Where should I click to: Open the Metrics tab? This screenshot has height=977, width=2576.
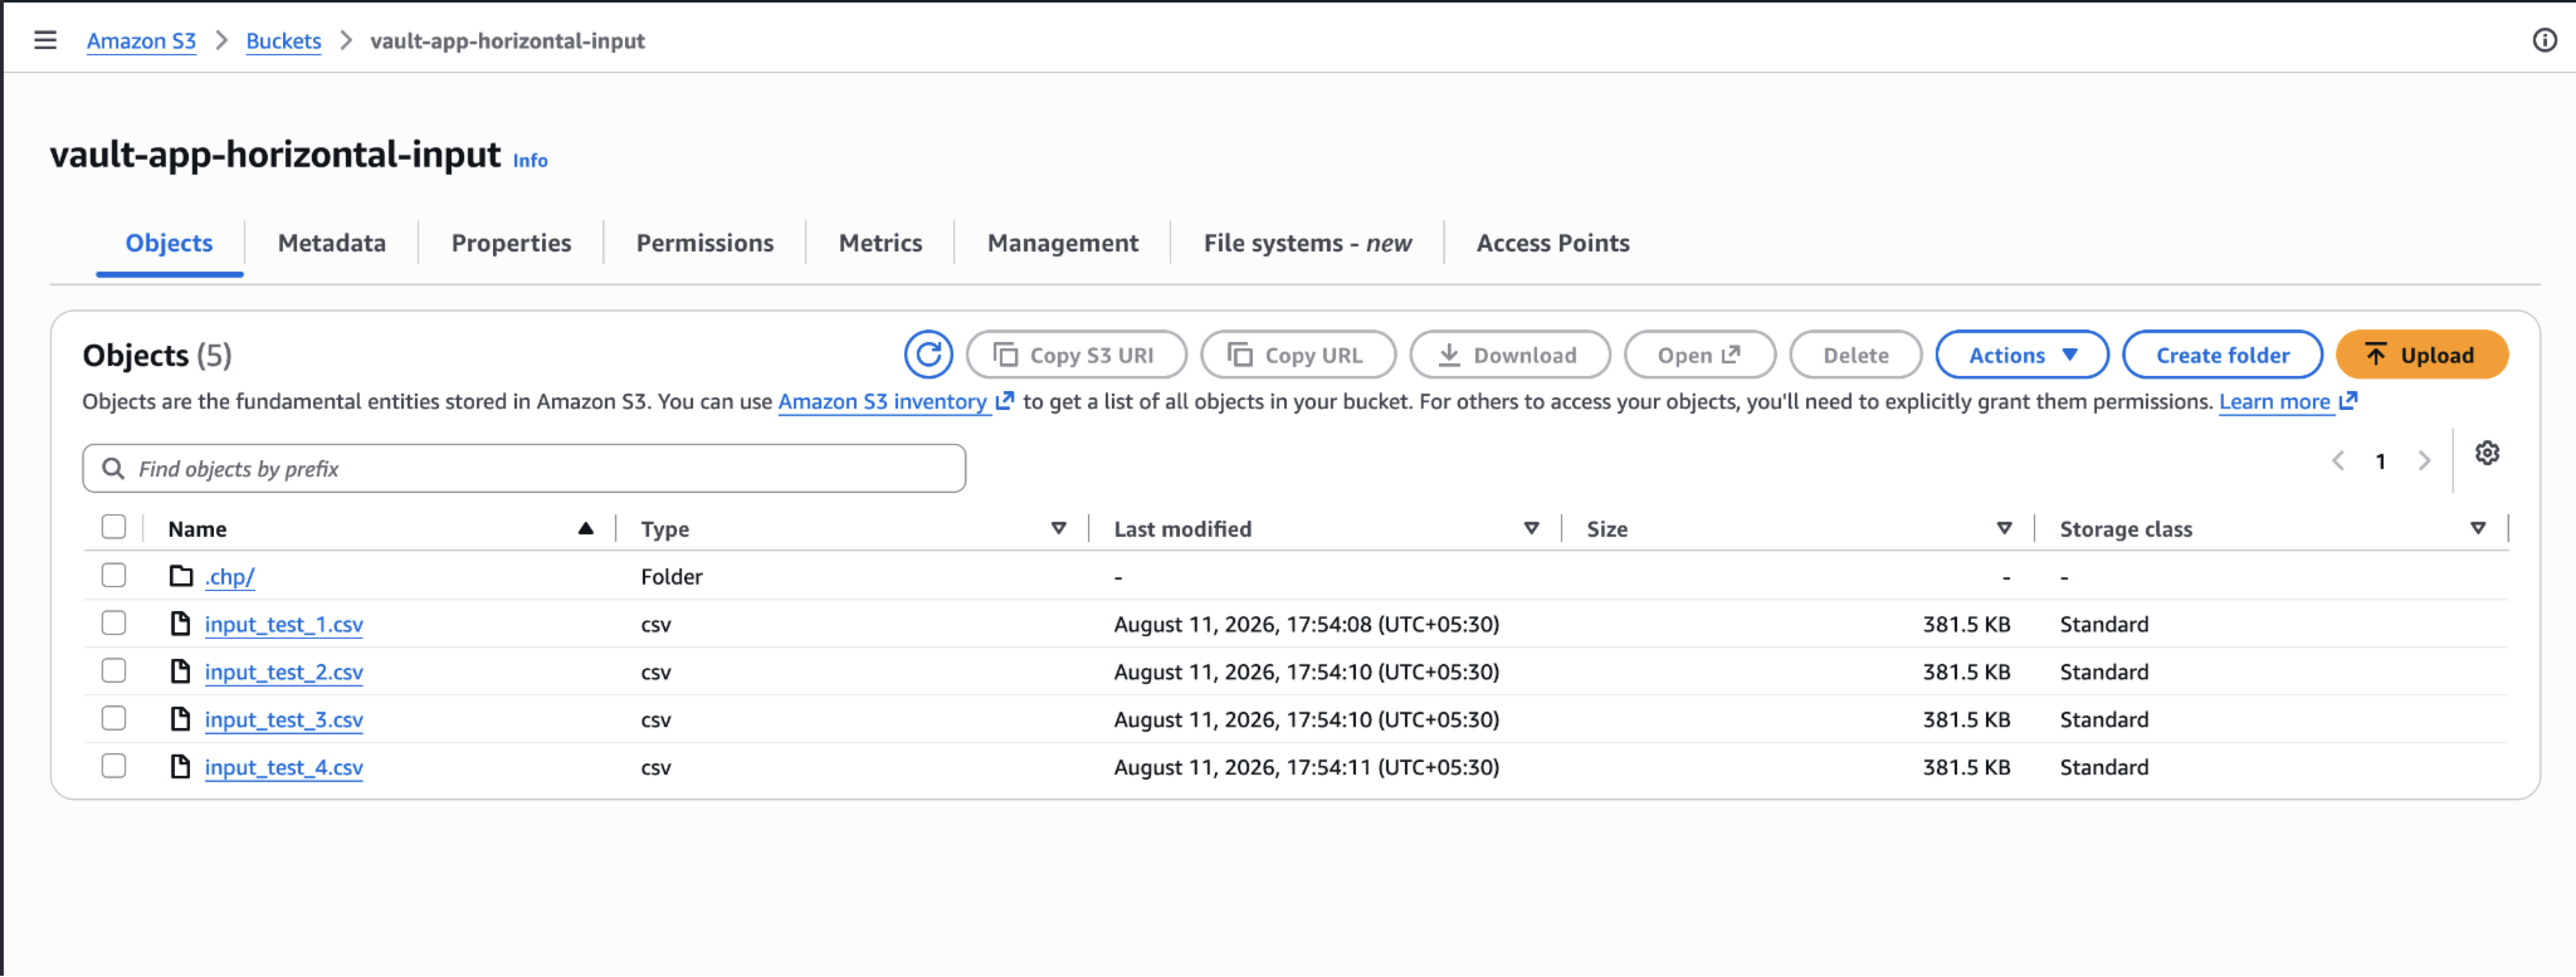pos(880,243)
